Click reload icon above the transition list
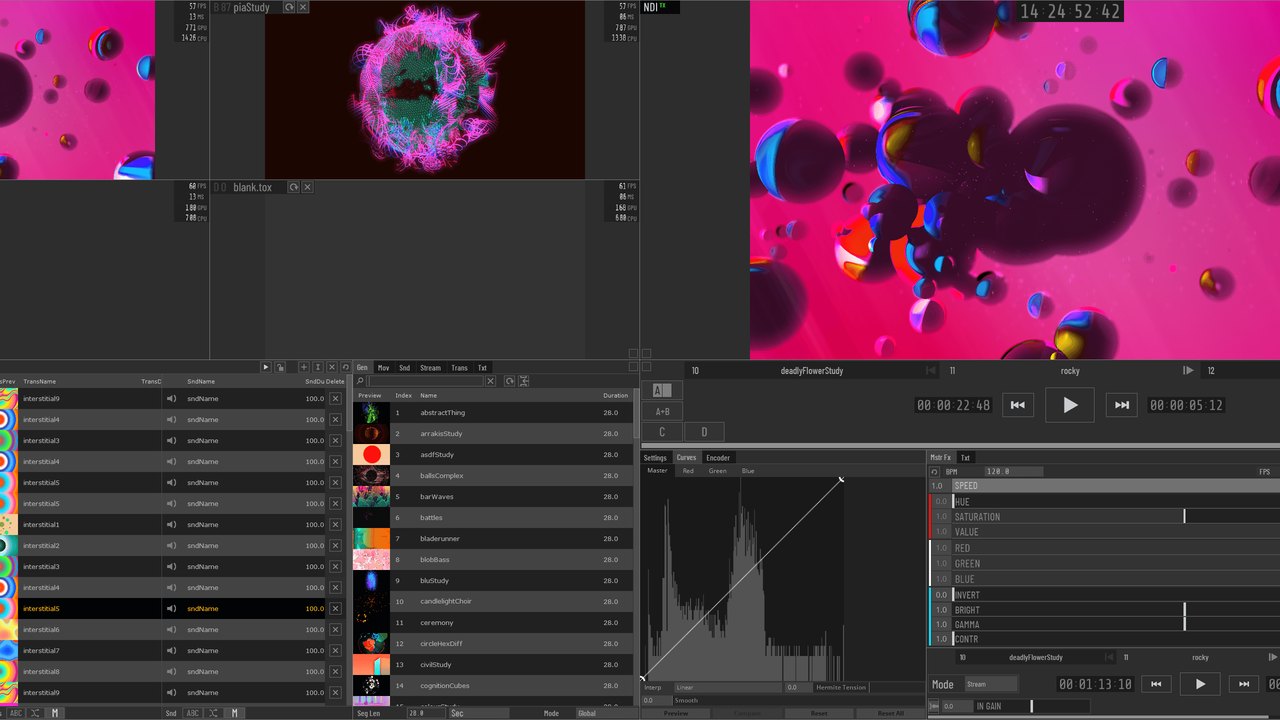The width and height of the screenshot is (1280, 720). pyautogui.click(x=346, y=368)
